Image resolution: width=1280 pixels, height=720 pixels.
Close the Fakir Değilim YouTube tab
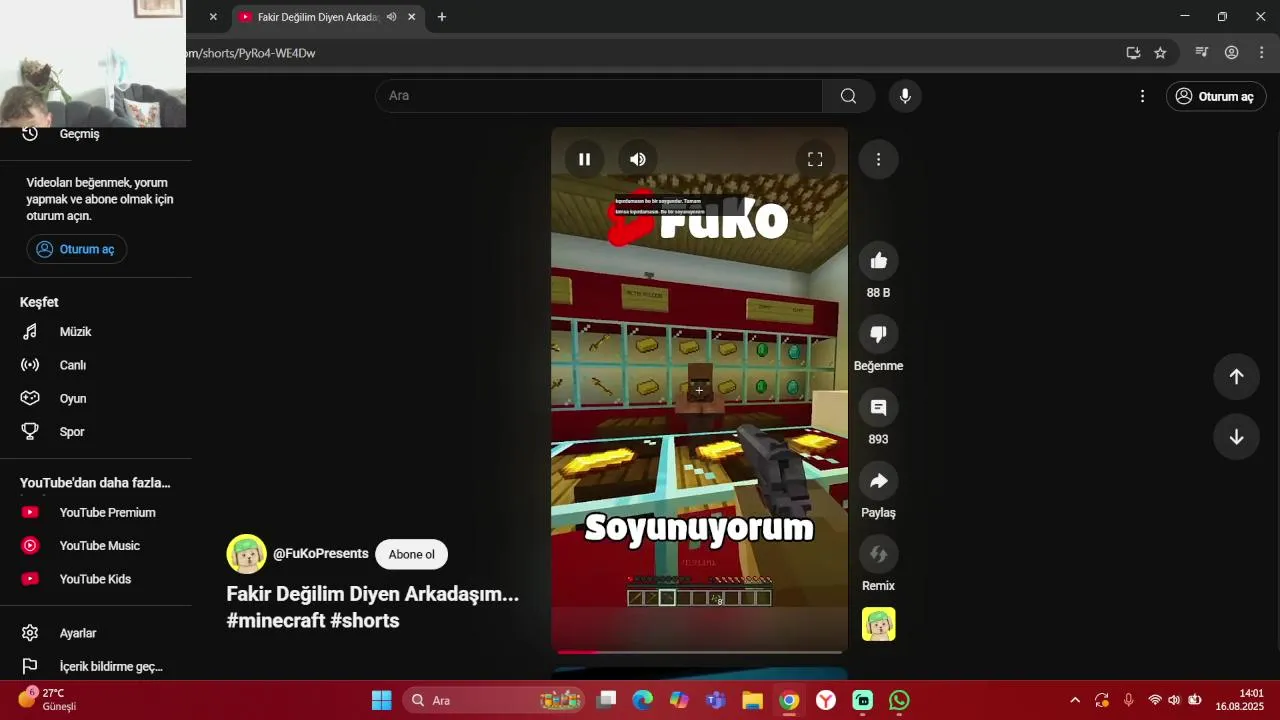[411, 17]
